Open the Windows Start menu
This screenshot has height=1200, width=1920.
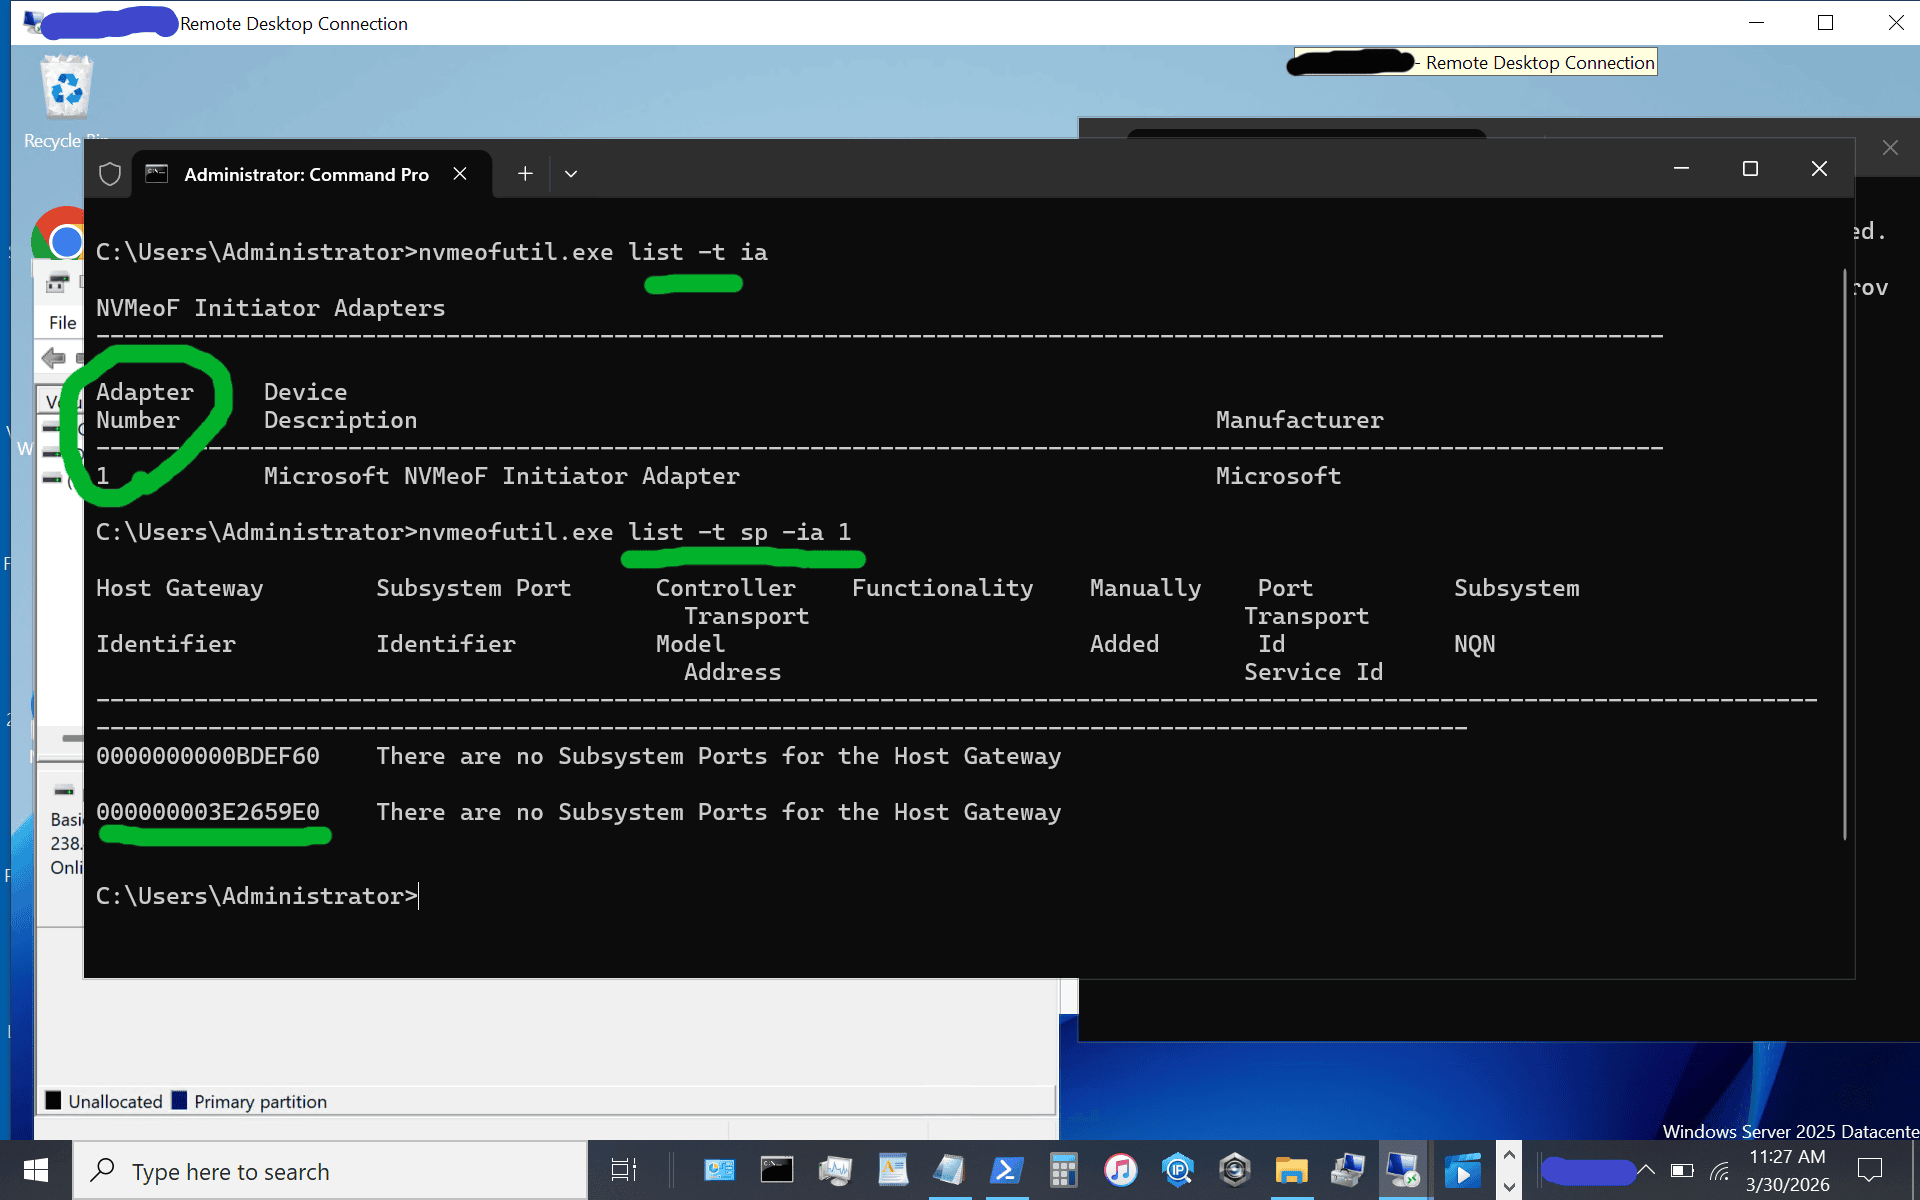pos(36,1171)
